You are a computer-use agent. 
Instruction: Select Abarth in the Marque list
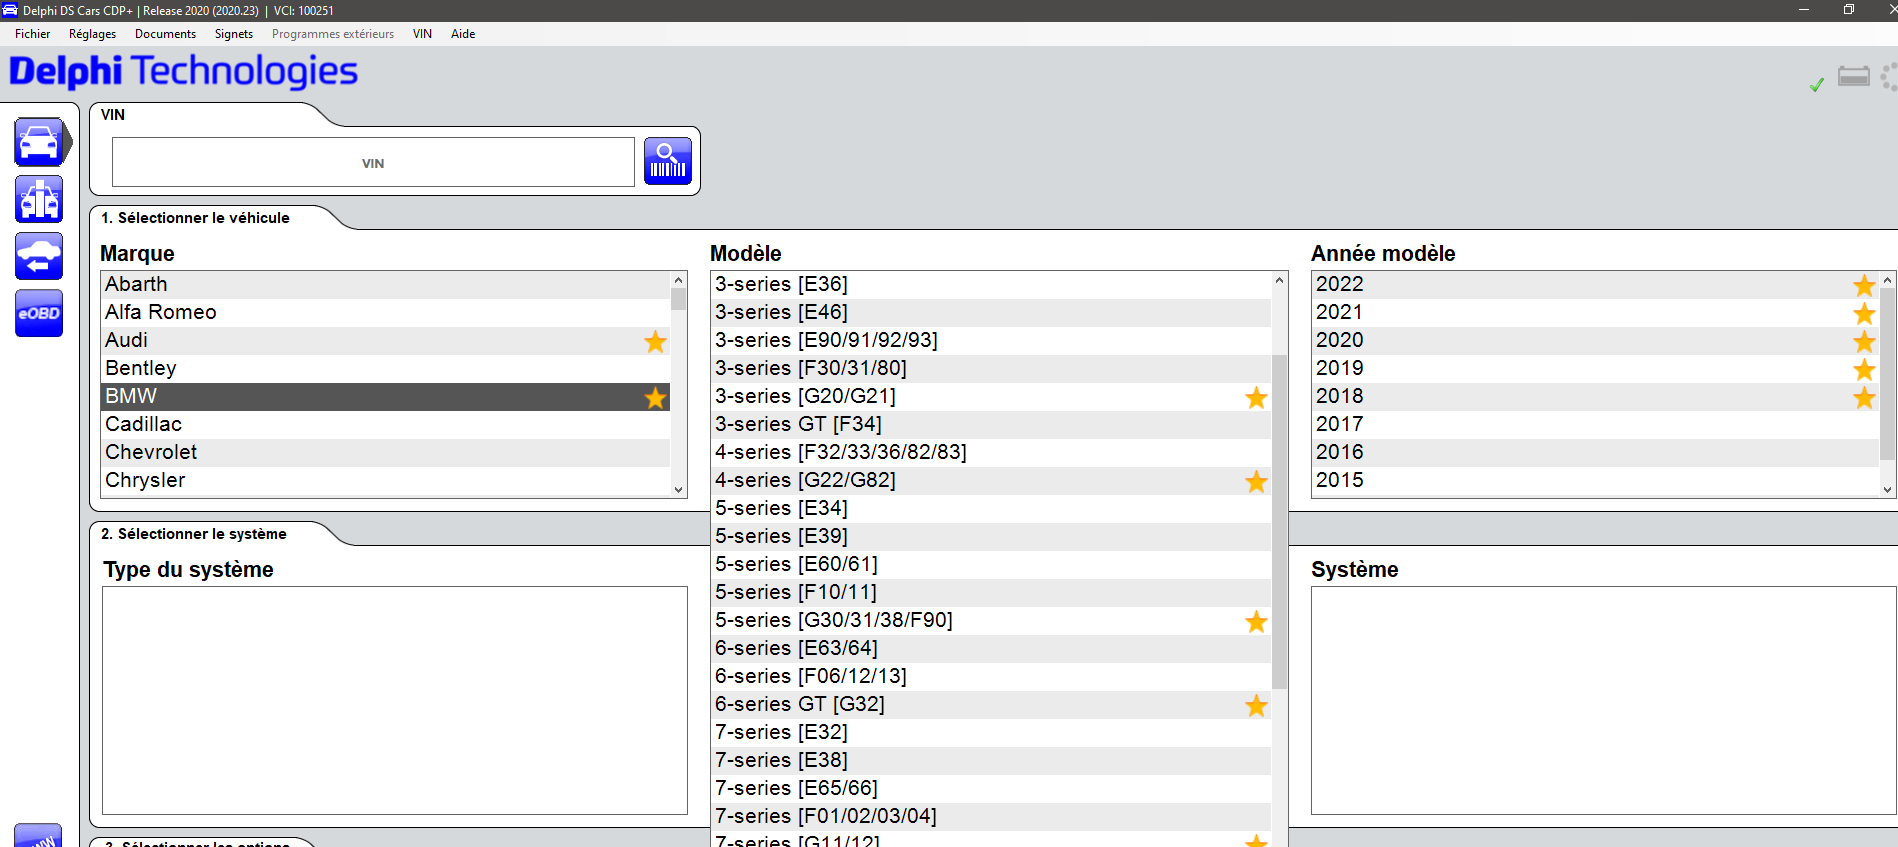pyautogui.click(x=385, y=284)
